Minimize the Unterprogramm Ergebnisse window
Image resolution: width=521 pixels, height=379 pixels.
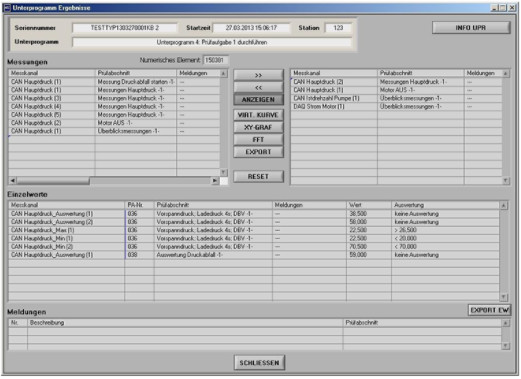494,8
